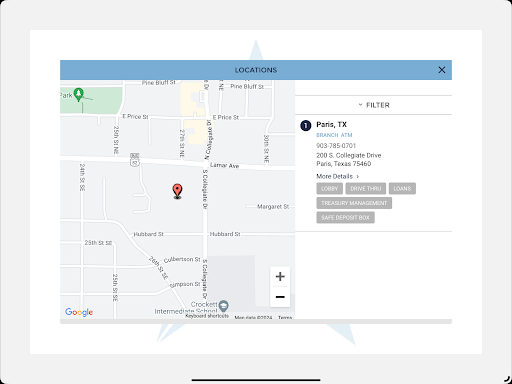
Task: Select the LOANS service tag
Action: 402,189
